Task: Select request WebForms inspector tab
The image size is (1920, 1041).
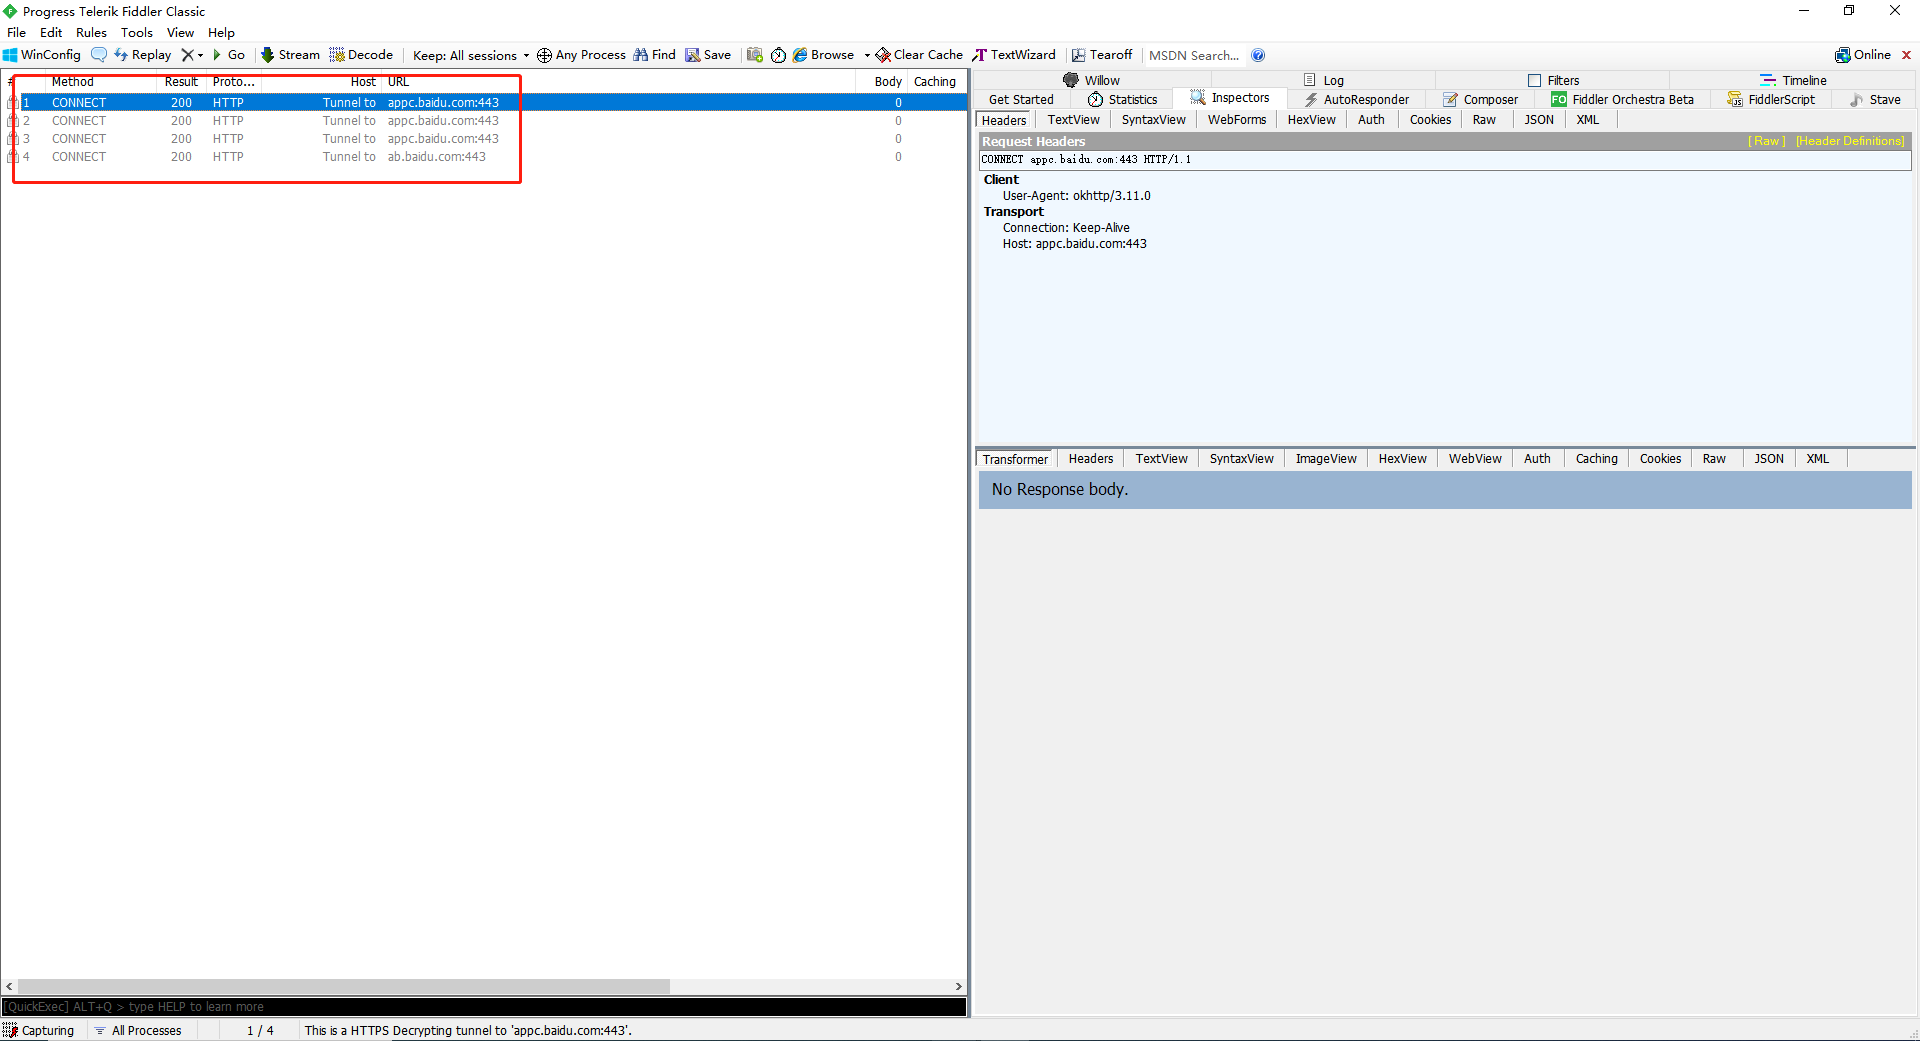Action: 1237,120
